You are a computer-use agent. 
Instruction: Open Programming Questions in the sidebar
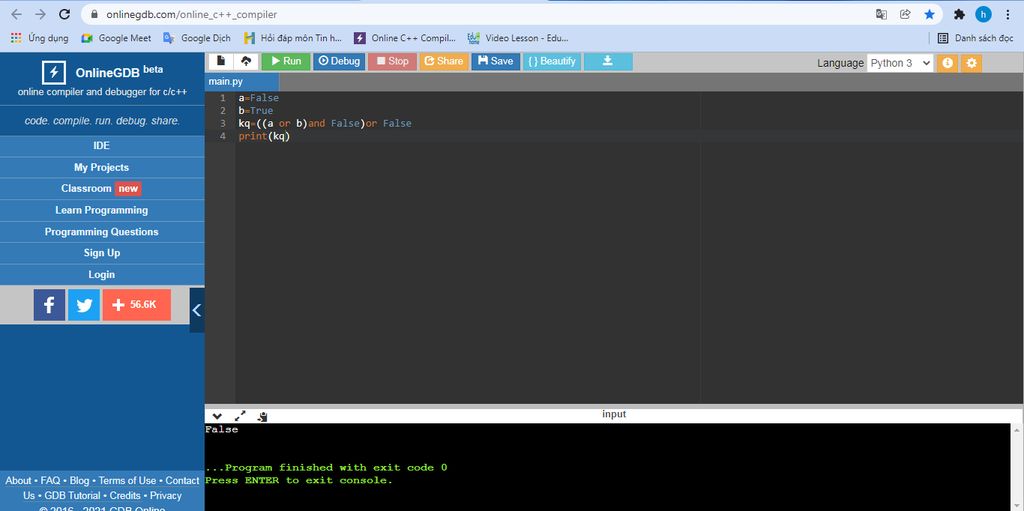pos(102,232)
